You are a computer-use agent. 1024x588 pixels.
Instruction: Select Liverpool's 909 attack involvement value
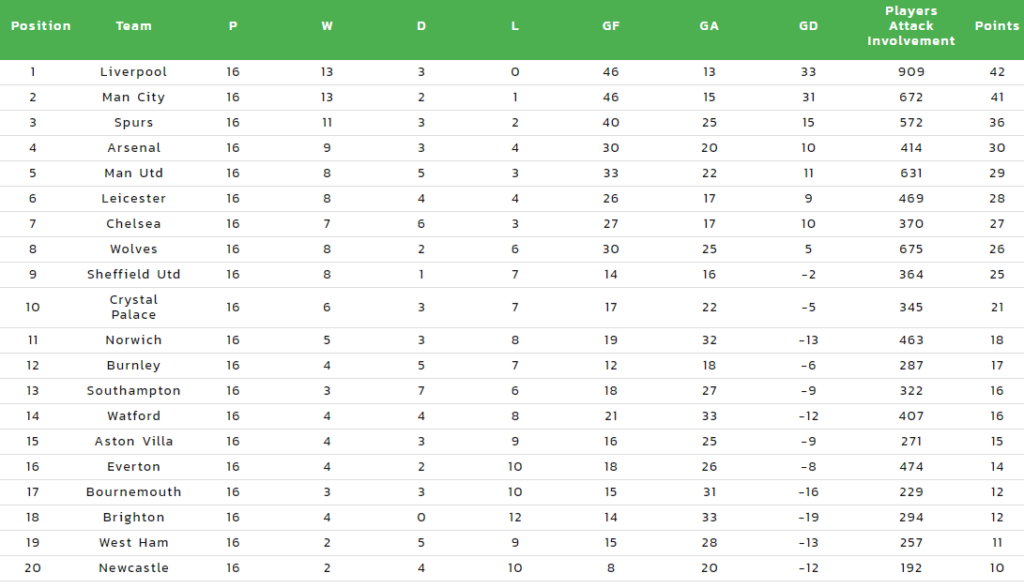911,72
